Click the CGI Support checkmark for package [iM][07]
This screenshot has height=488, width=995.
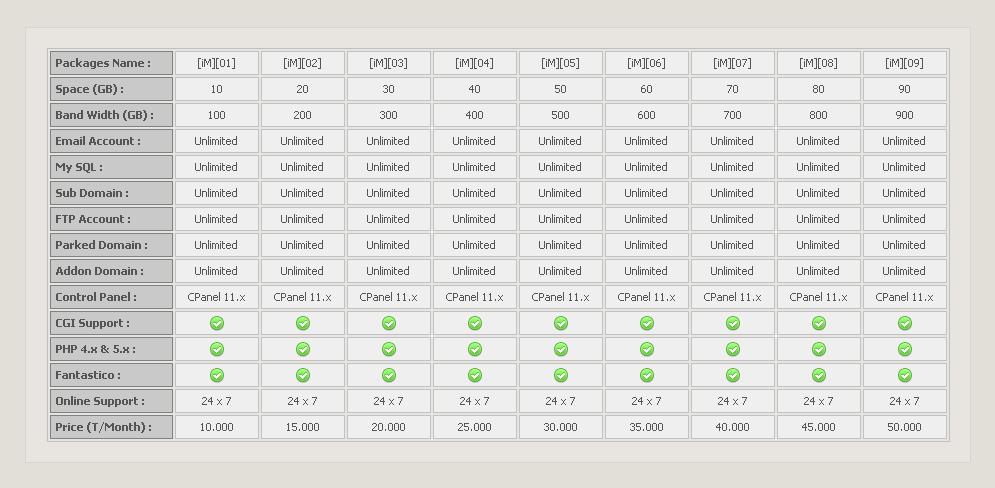point(733,323)
